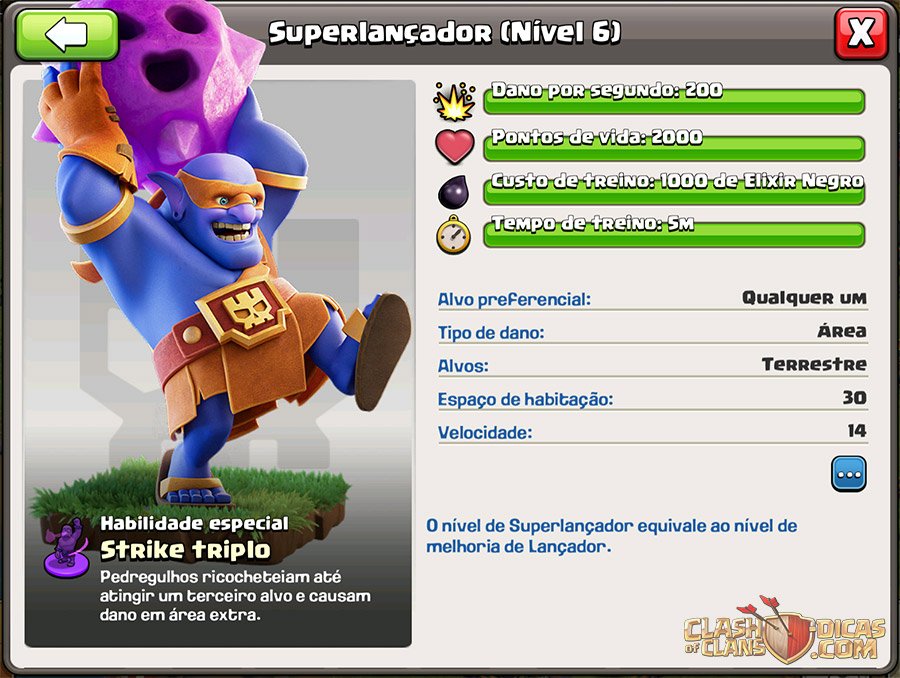Click the Alvo preferencial row
Viewport: 900px width, 678px height.
coord(653,299)
